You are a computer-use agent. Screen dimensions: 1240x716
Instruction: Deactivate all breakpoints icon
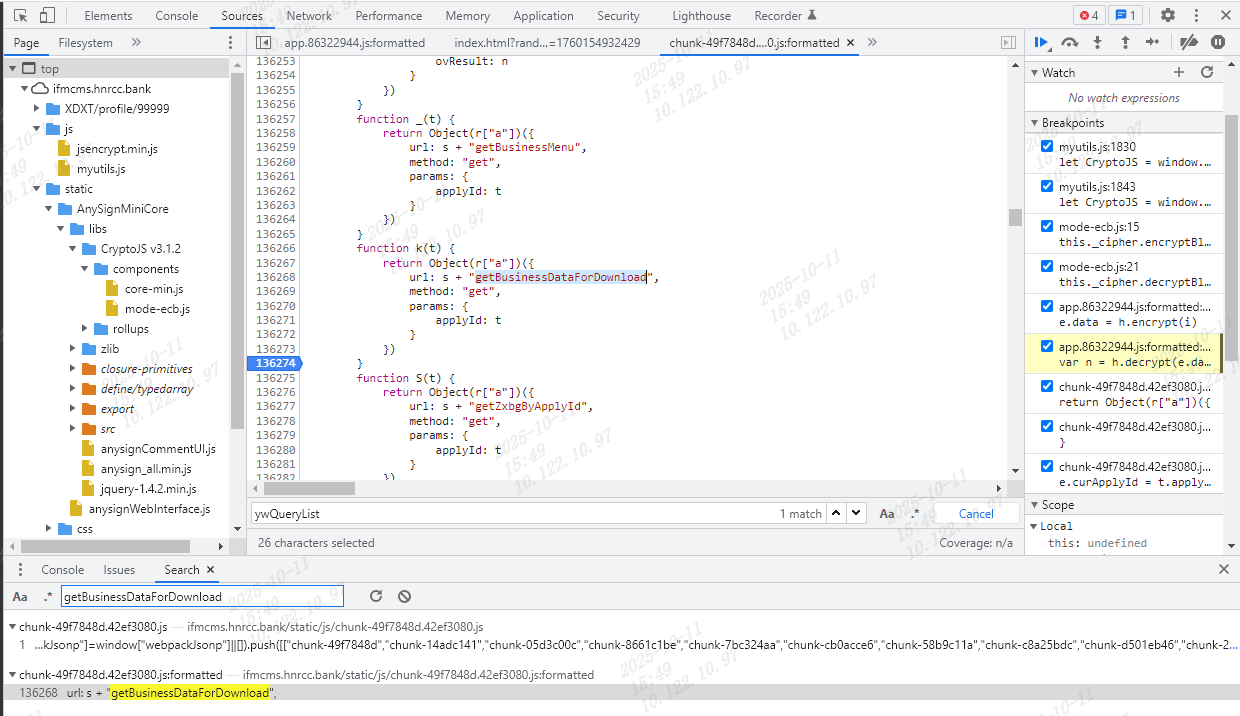click(x=1188, y=43)
